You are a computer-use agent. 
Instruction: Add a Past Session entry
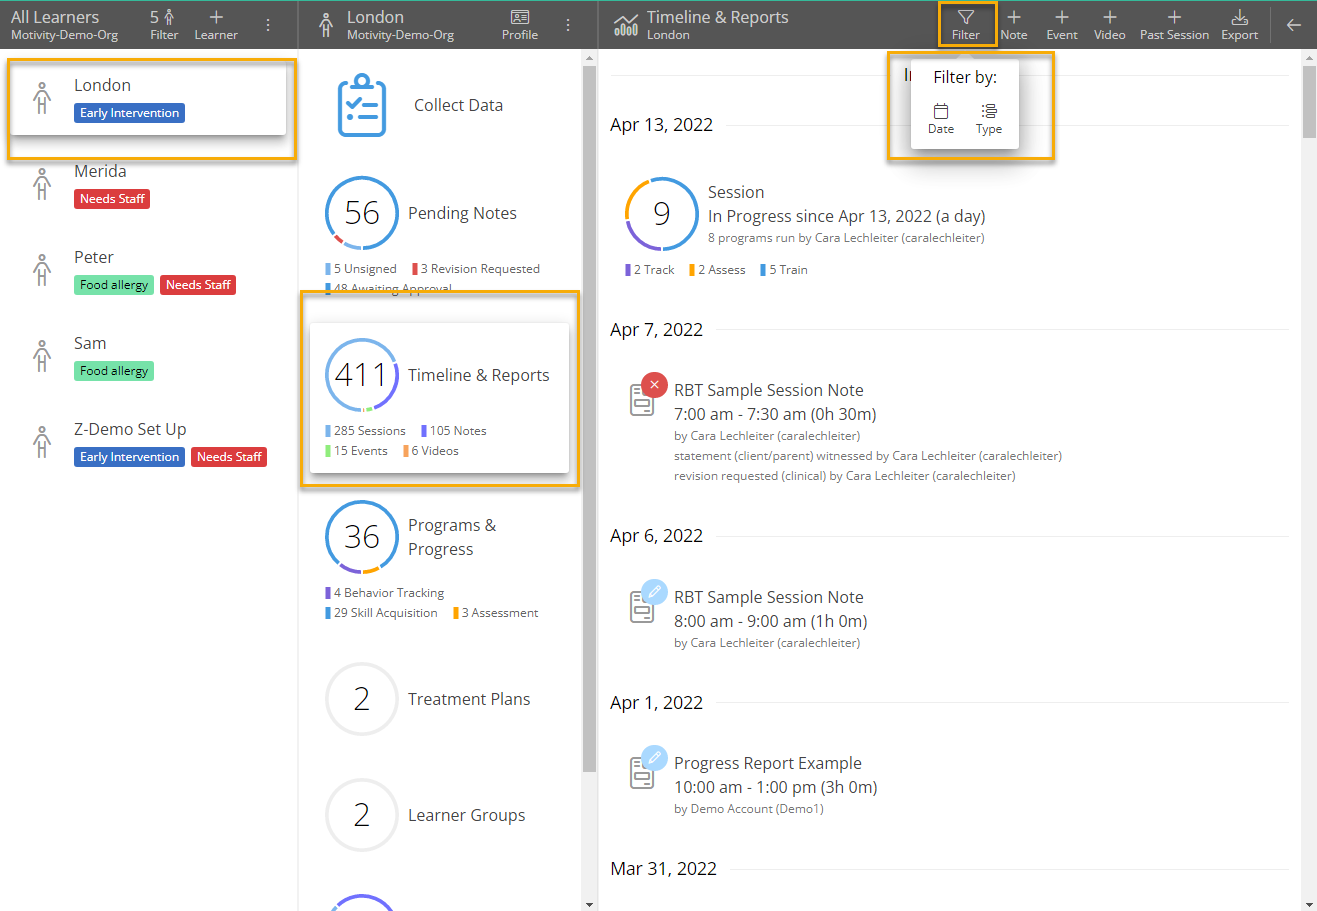tap(1174, 24)
